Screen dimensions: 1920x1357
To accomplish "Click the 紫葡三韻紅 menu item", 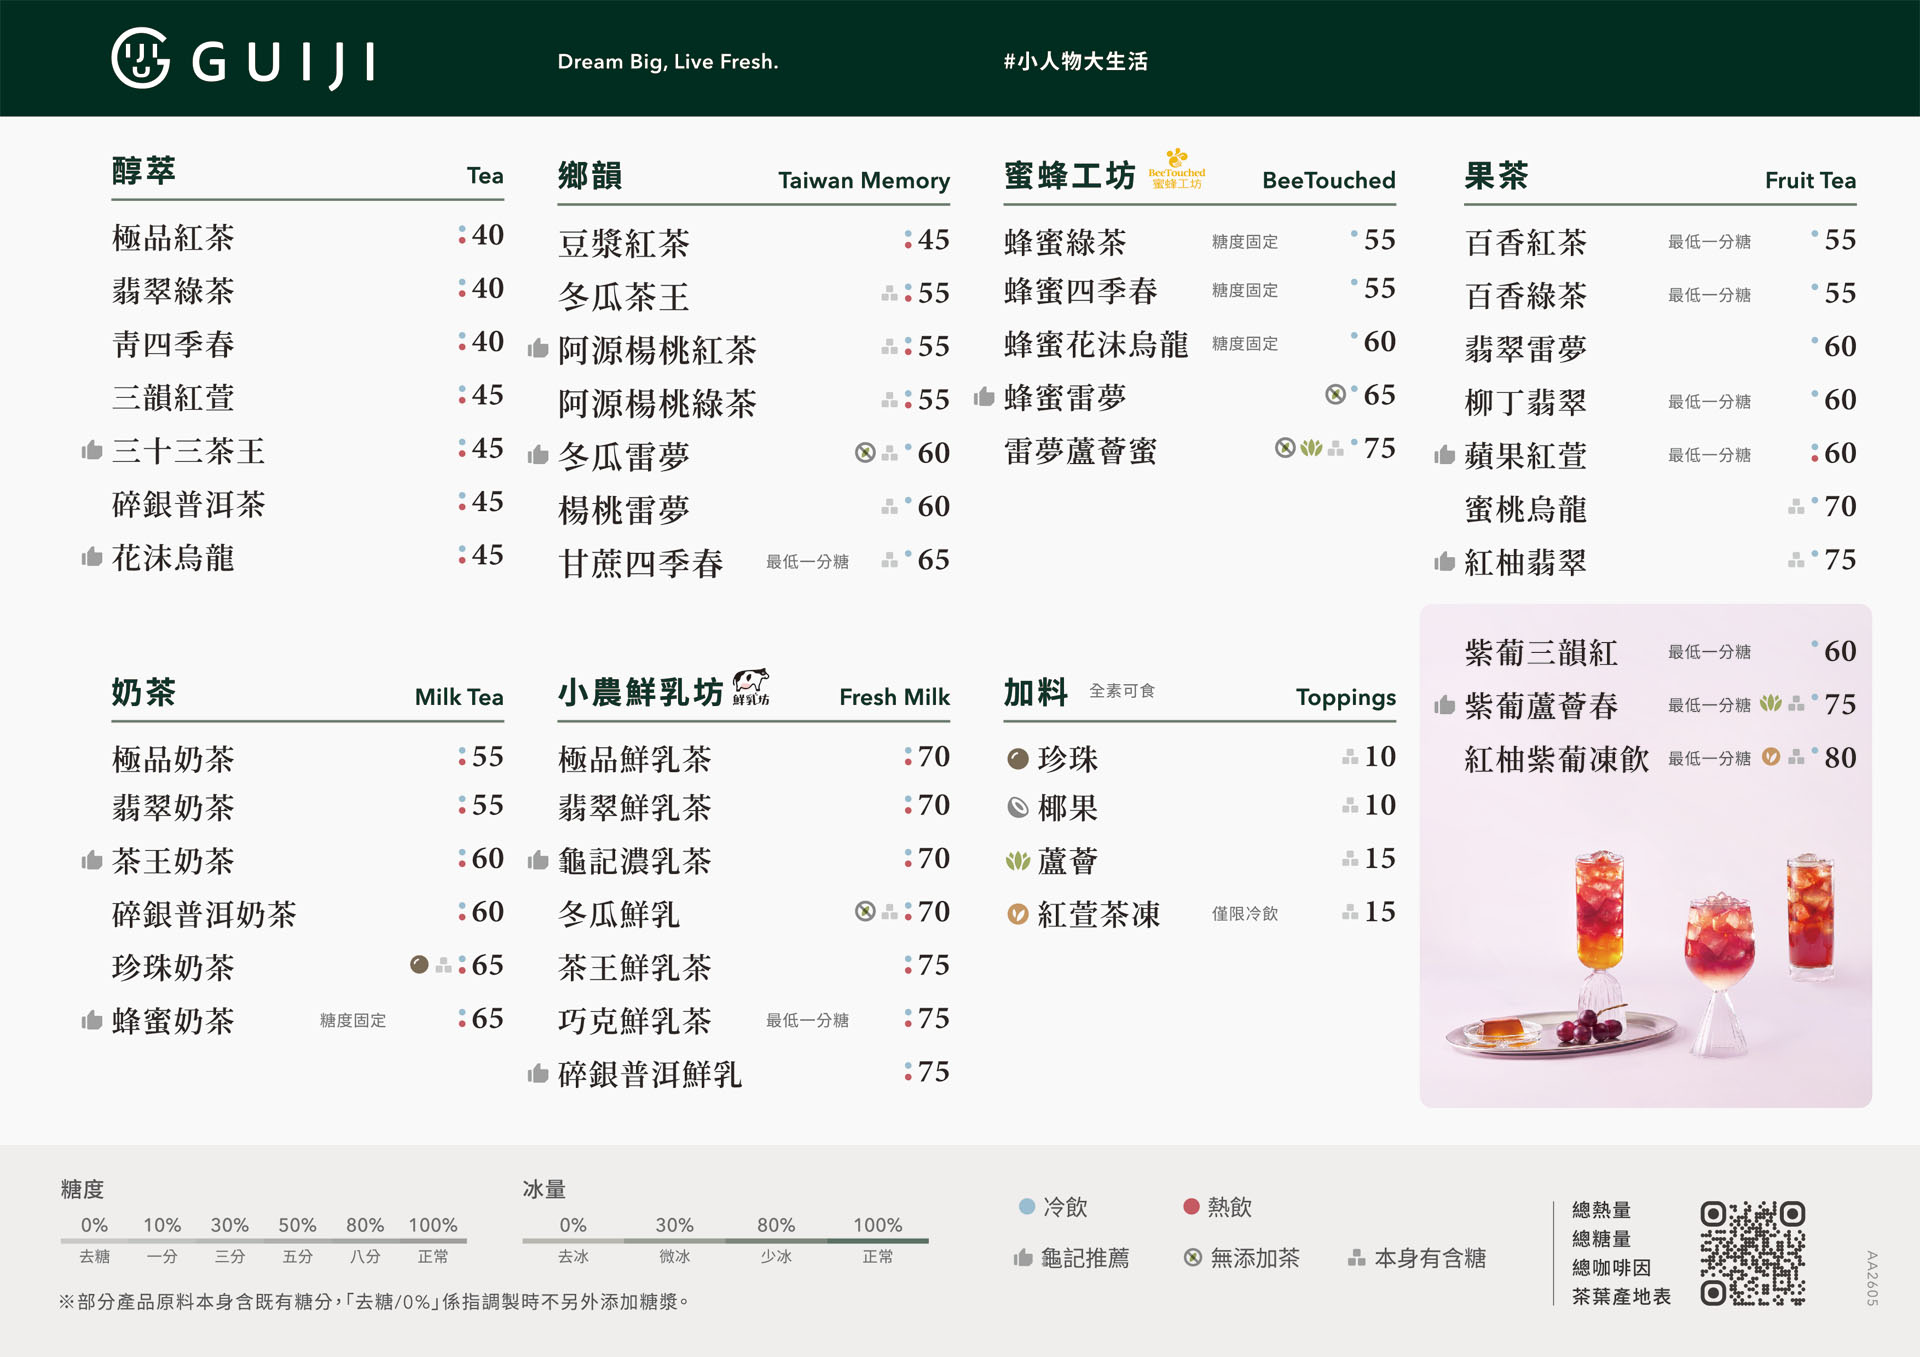I will (x=1541, y=652).
